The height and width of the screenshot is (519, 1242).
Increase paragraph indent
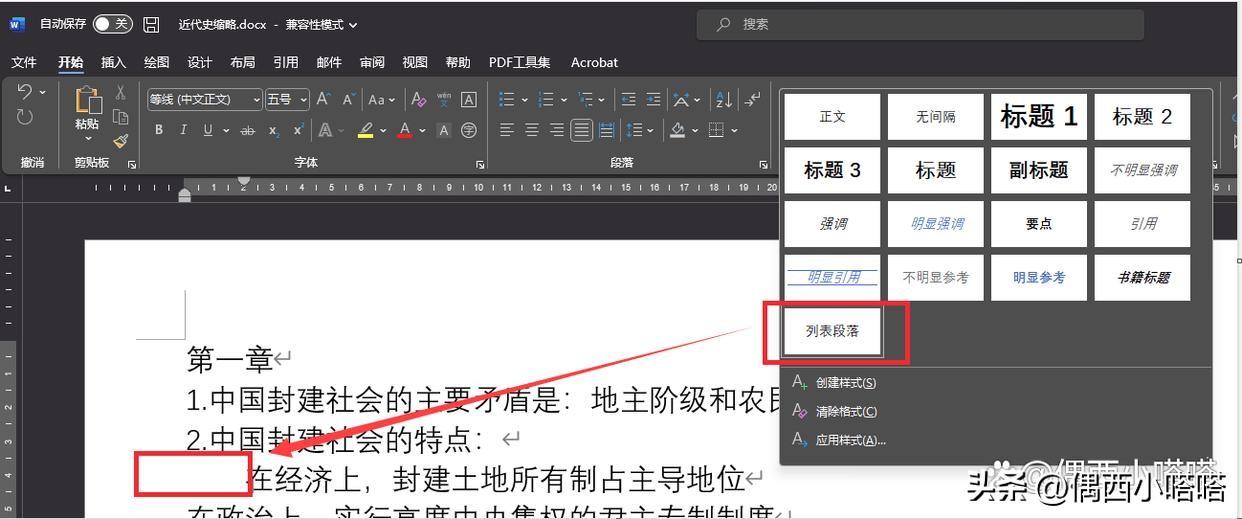[x=653, y=99]
